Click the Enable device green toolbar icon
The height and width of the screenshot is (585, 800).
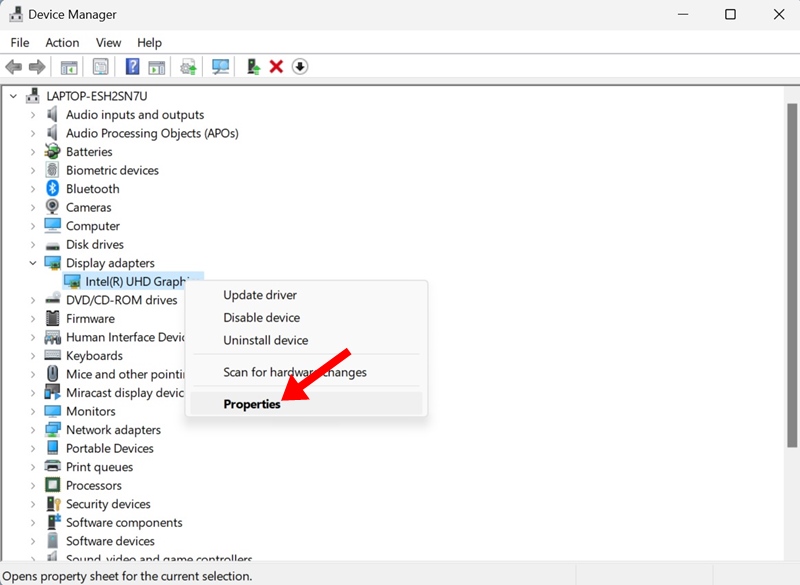[x=253, y=66]
